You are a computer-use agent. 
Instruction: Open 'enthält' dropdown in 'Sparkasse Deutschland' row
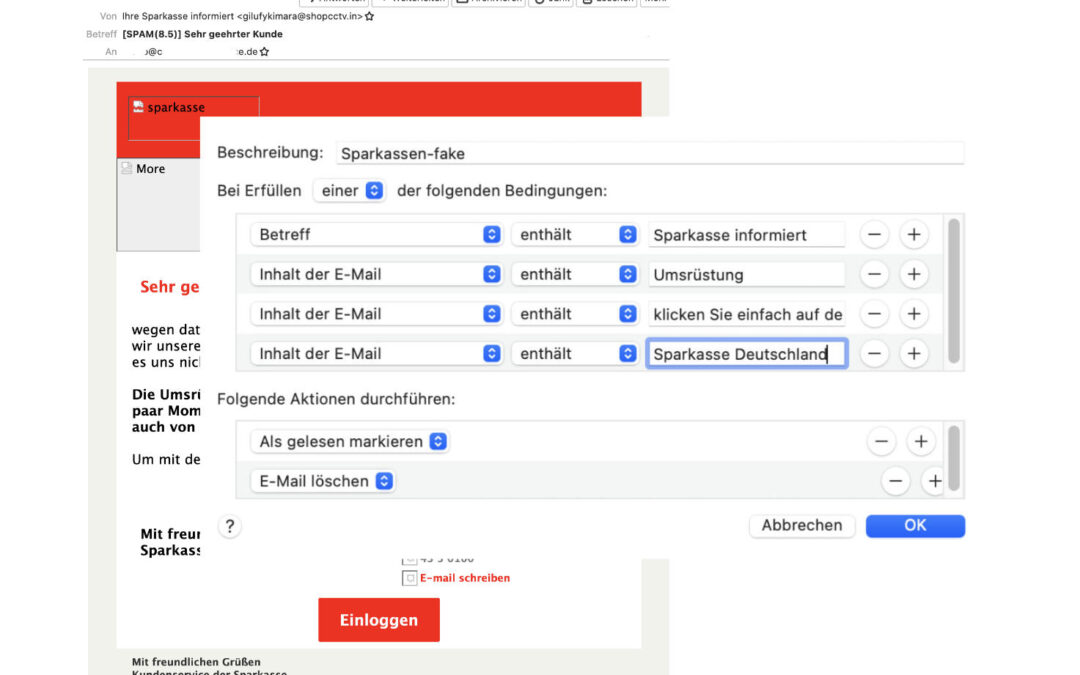tap(574, 354)
